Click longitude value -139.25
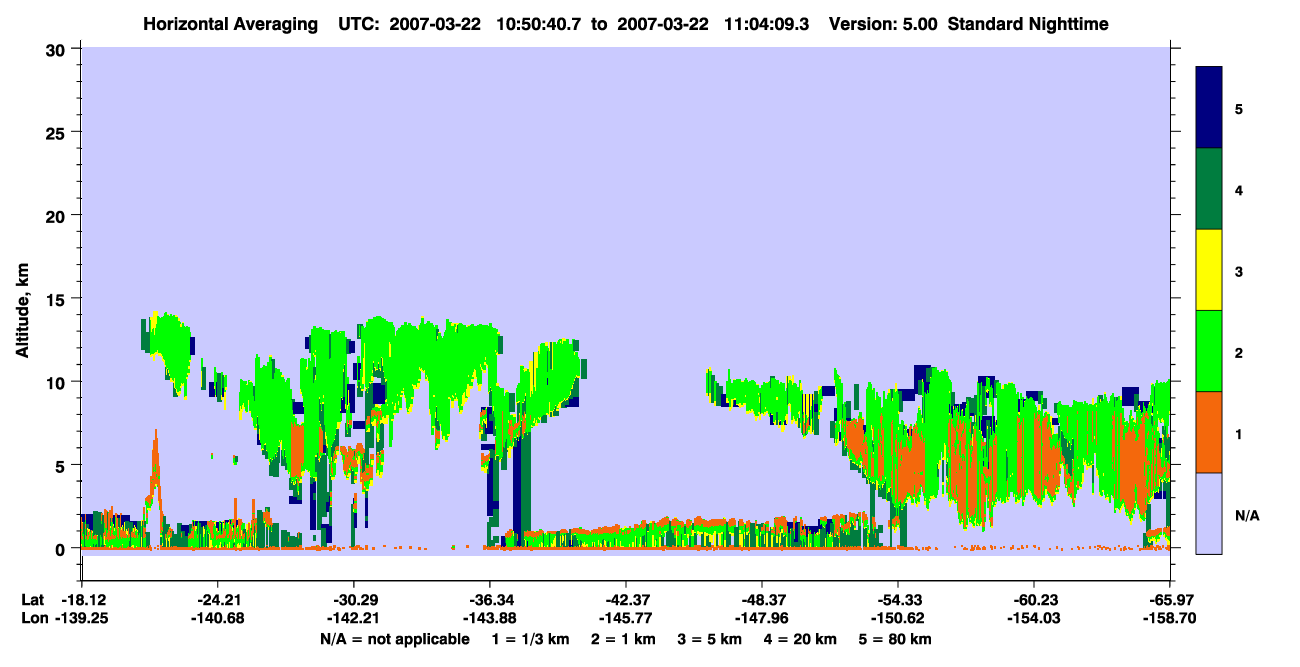Screen dimensions: 1300x667 [82, 618]
